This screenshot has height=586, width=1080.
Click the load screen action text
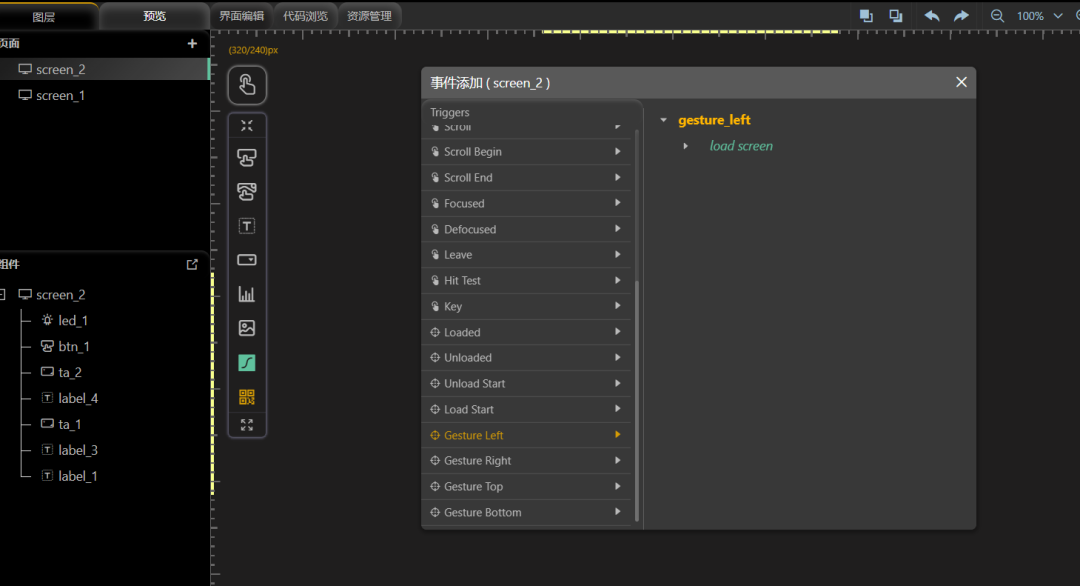741,146
